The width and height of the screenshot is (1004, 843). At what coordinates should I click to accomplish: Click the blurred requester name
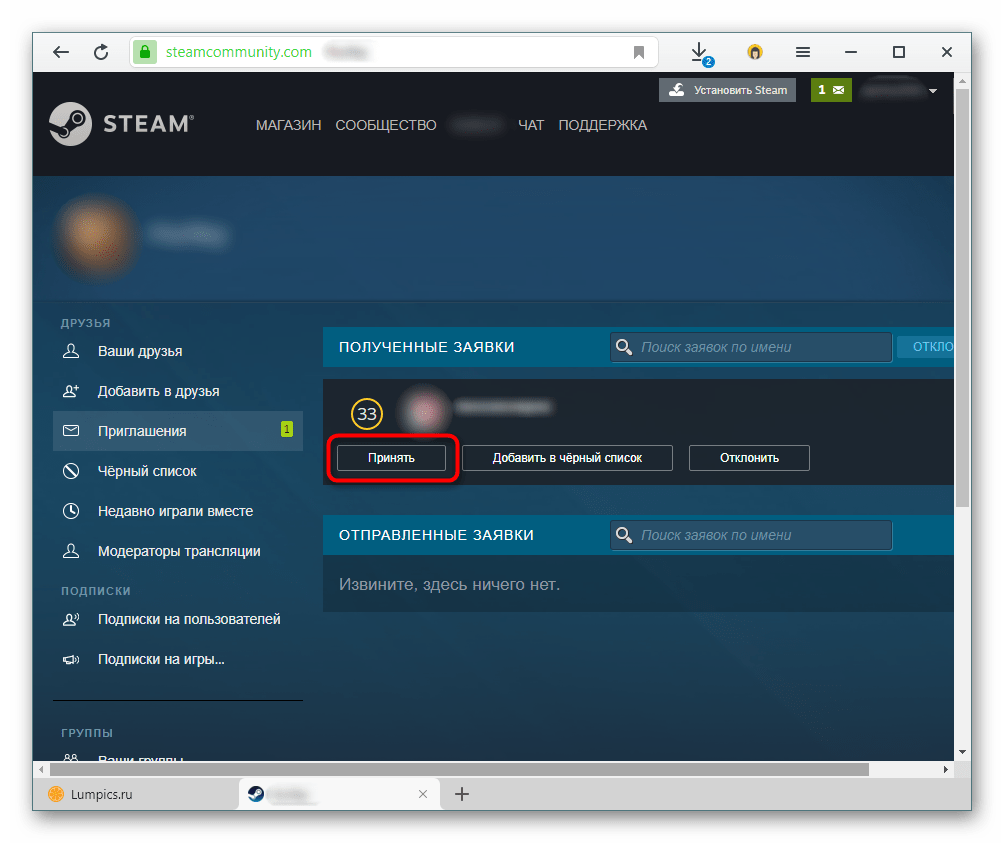[x=504, y=406]
